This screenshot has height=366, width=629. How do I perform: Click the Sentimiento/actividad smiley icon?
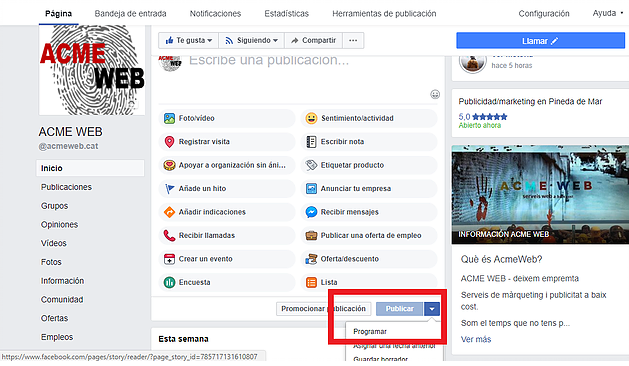click(311, 118)
